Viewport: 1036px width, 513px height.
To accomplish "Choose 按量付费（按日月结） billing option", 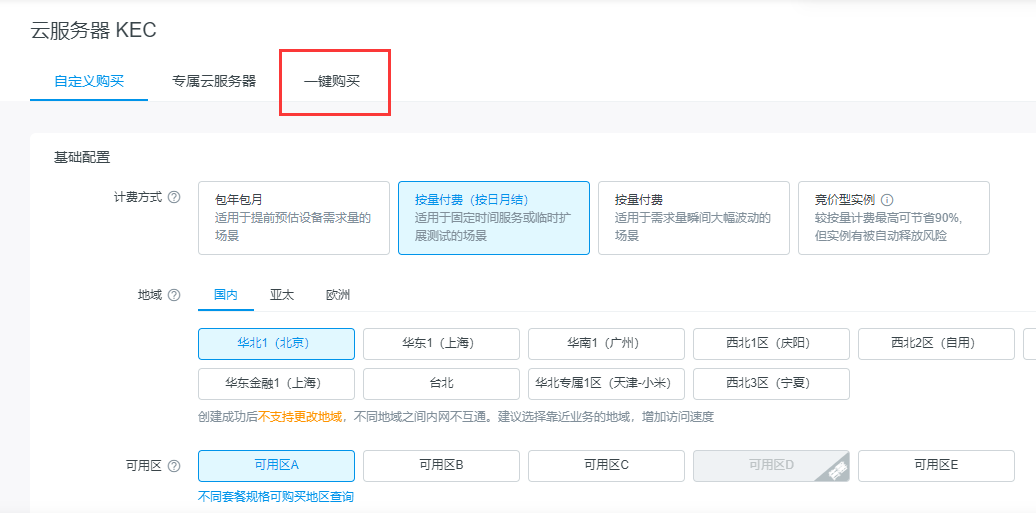I will [494, 218].
